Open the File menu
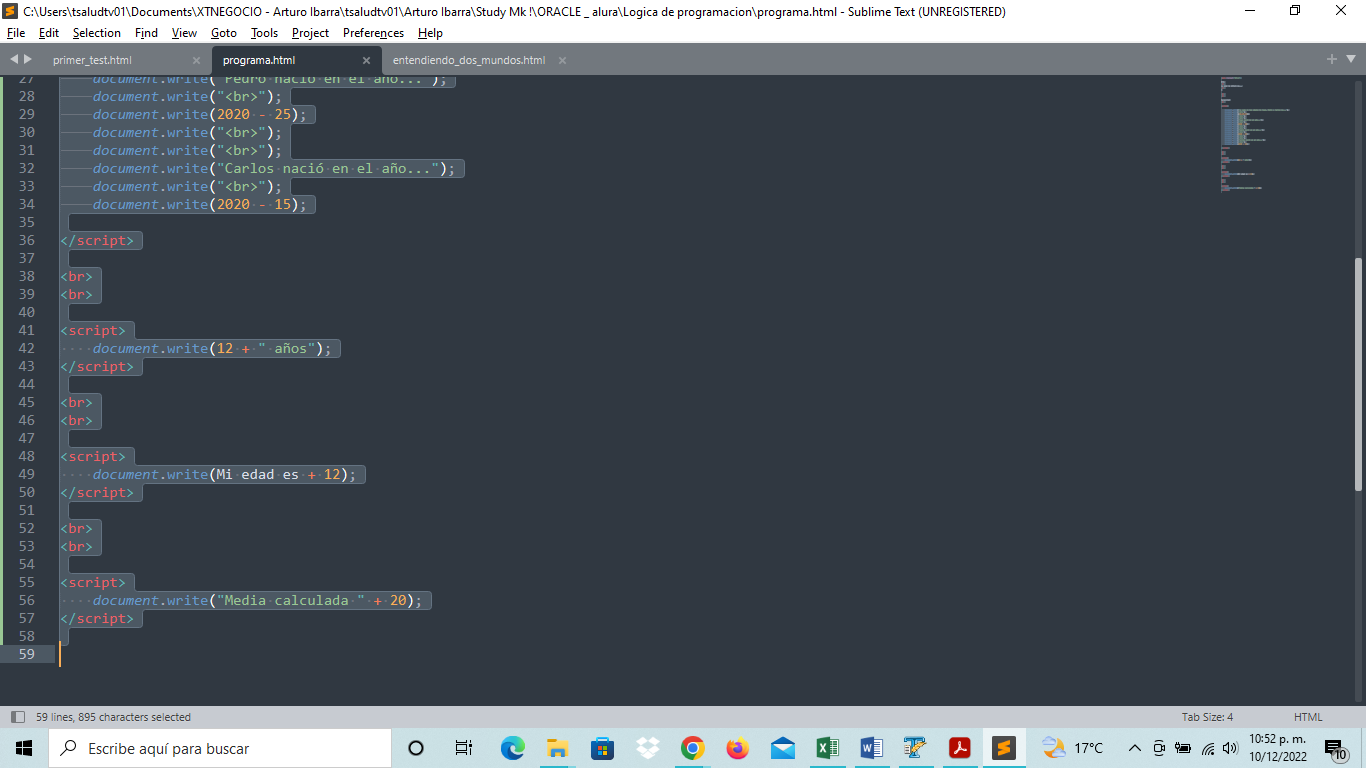The image size is (1366, 768). 15,33
